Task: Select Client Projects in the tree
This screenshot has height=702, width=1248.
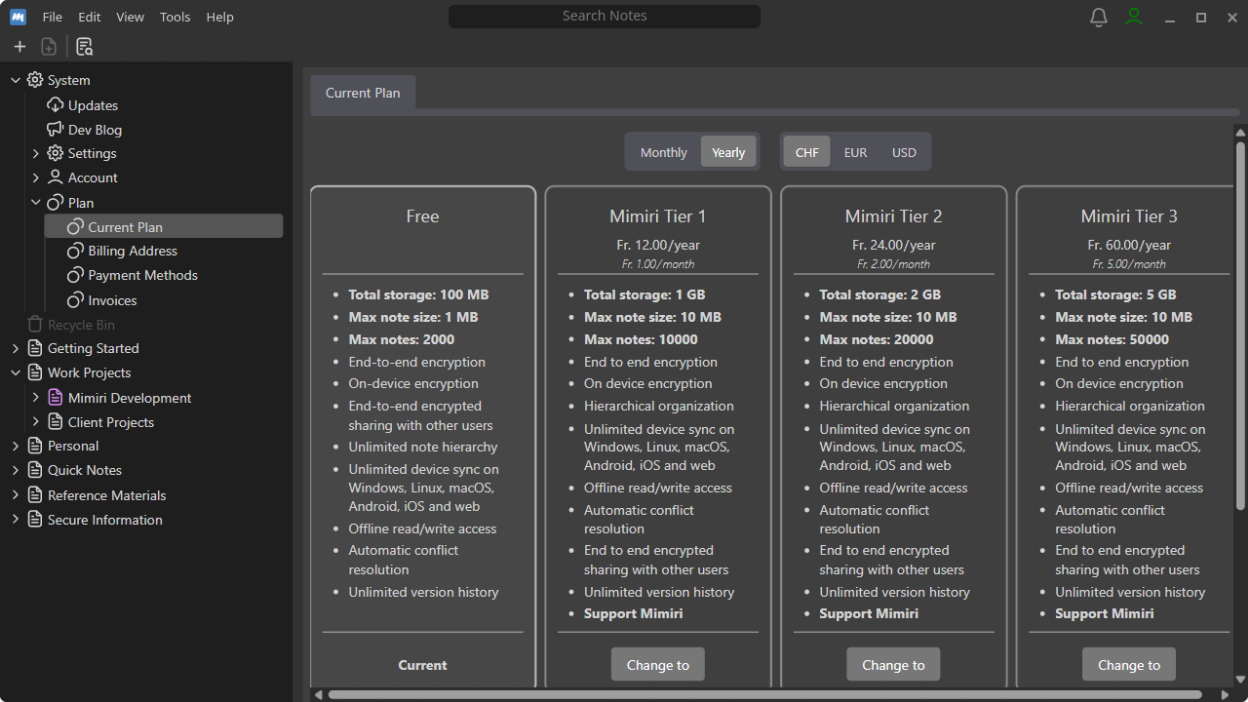Action: 111,422
